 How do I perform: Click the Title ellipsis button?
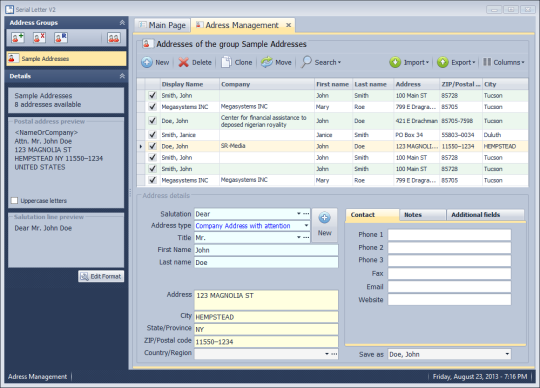(x=306, y=238)
